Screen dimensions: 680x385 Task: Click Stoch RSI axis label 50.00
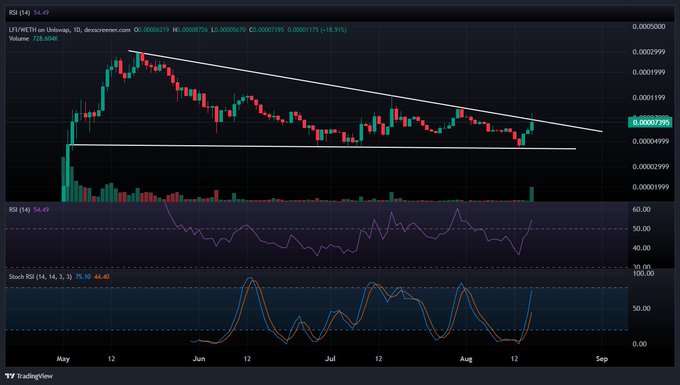click(641, 308)
